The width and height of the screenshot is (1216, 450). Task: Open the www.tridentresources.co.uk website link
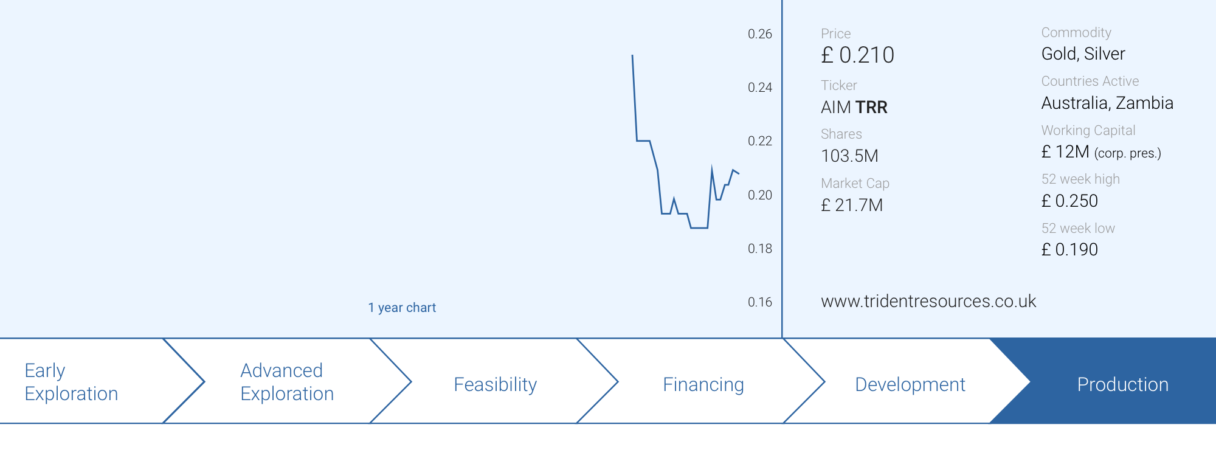click(x=928, y=301)
